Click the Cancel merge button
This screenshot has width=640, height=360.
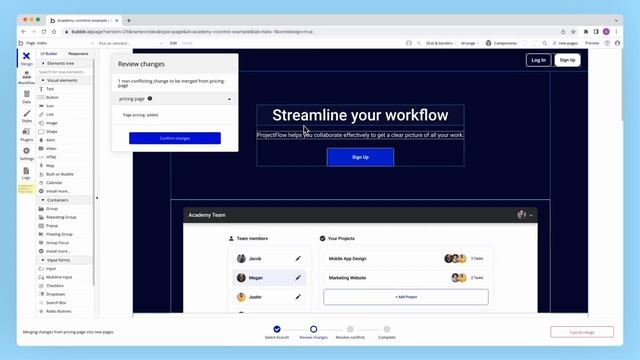(x=582, y=332)
